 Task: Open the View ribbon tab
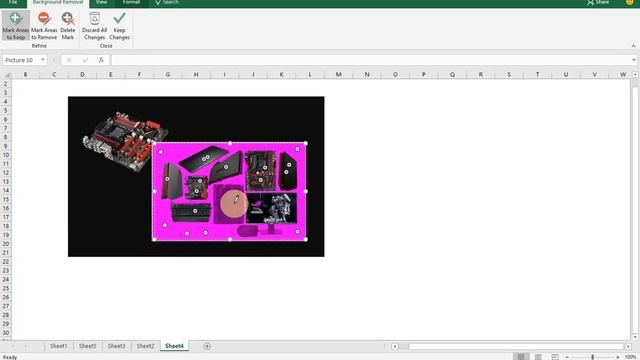[x=101, y=2]
